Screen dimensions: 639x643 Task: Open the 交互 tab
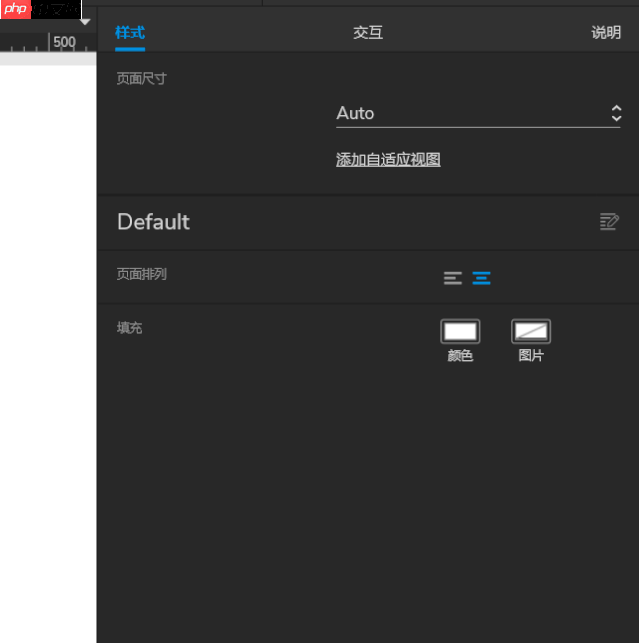(x=368, y=33)
